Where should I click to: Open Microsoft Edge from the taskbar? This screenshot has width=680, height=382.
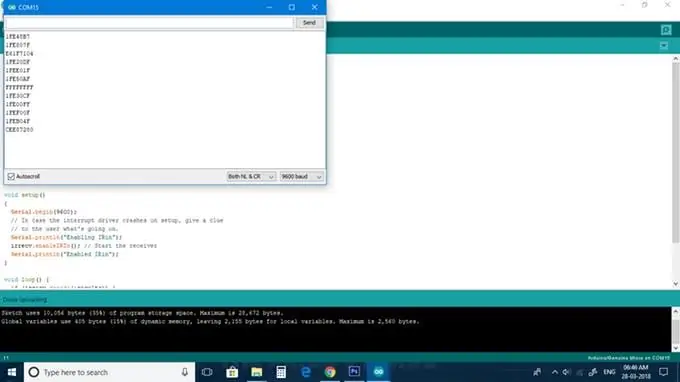pos(306,372)
